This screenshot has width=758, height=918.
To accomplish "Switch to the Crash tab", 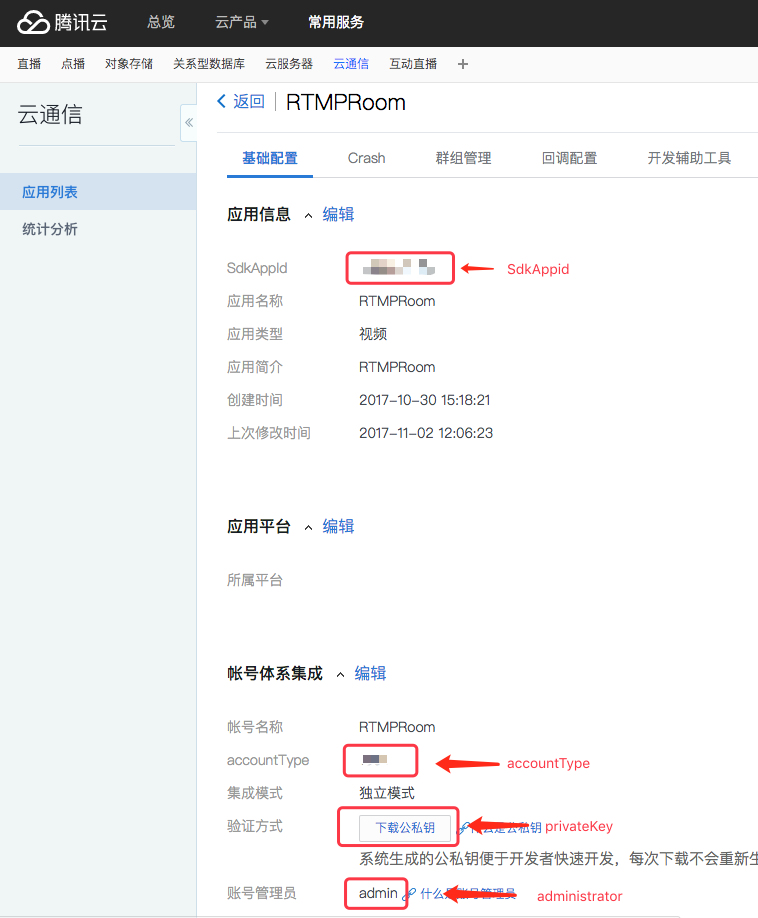I will pyautogui.click(x=366, y=158).
